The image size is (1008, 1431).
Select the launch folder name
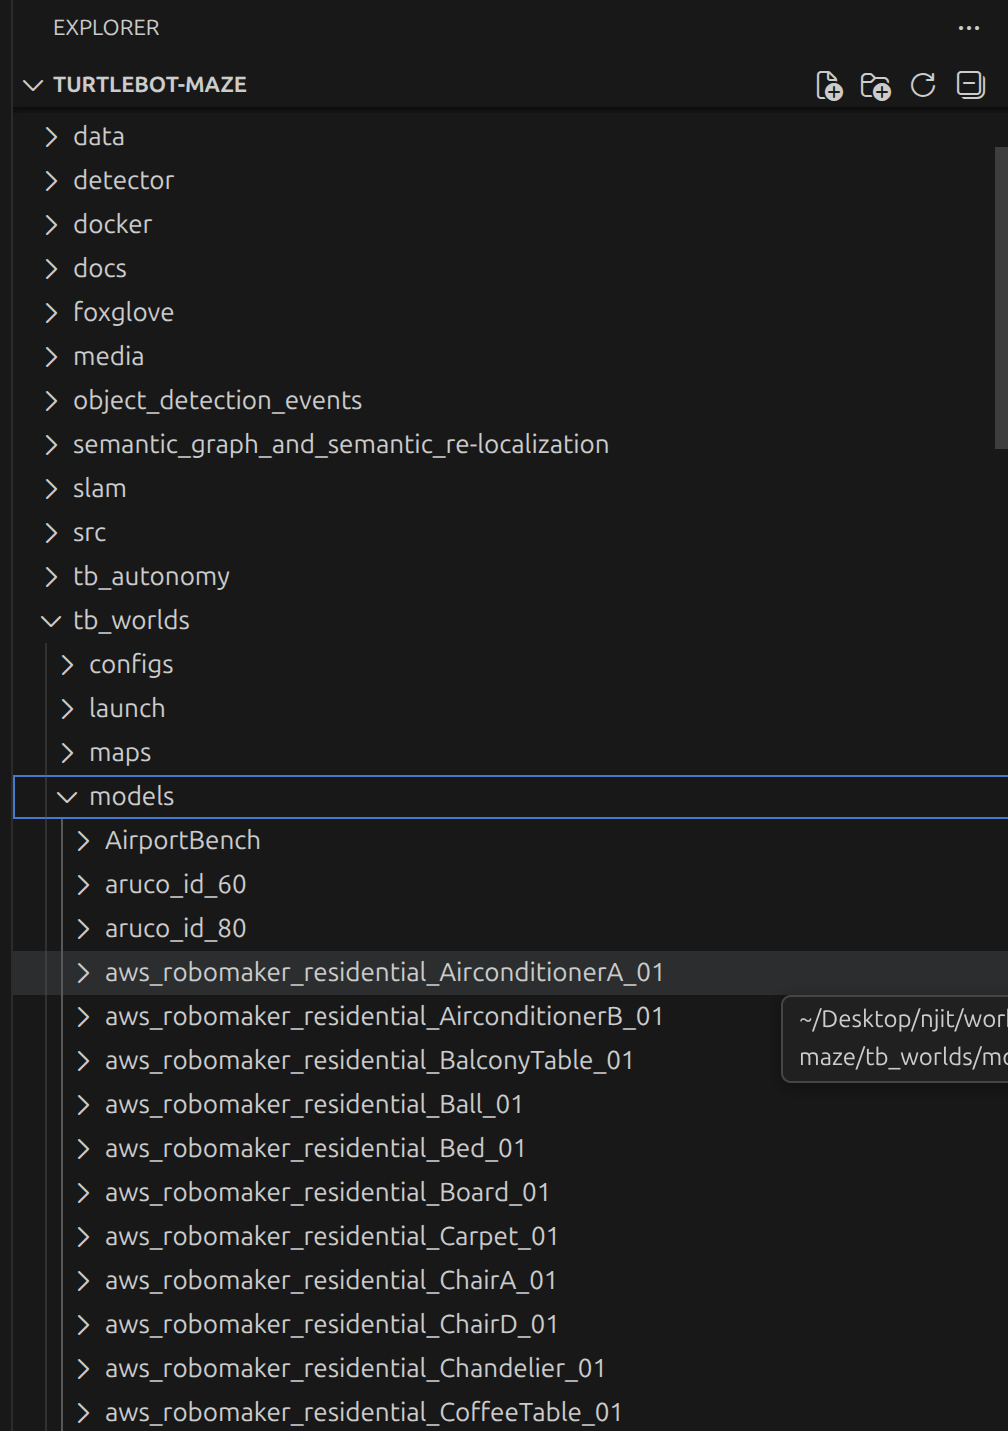[x=127, y=709]
